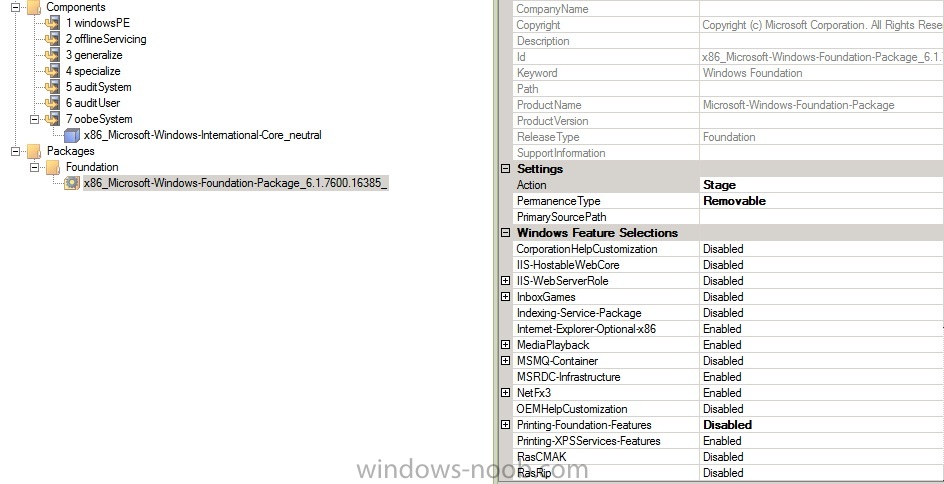
Task: Click the 3 generalize pass icon
Action: coord(53,55)
